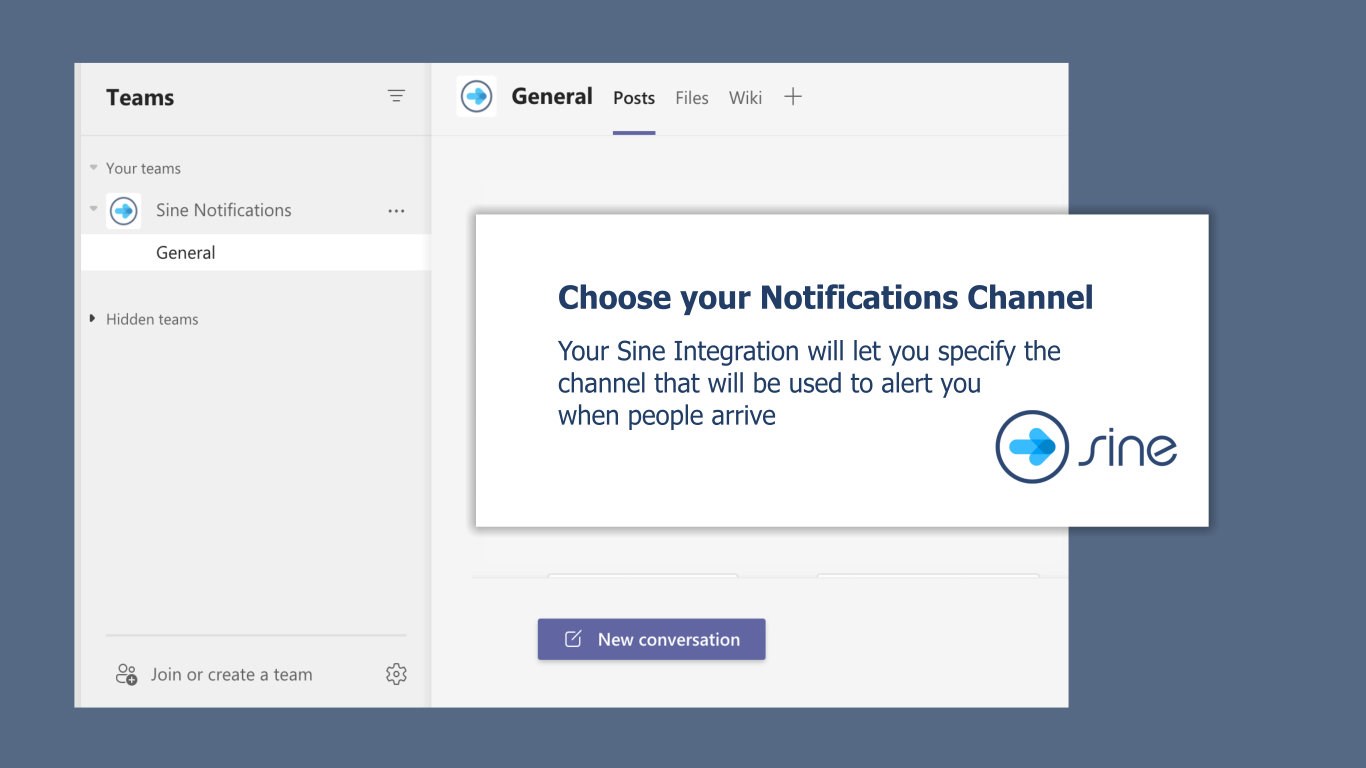Image resolution: width=1366 pixels, height=768 pixels.
Task: Open team management settings gear
Action: coord(396,674)
